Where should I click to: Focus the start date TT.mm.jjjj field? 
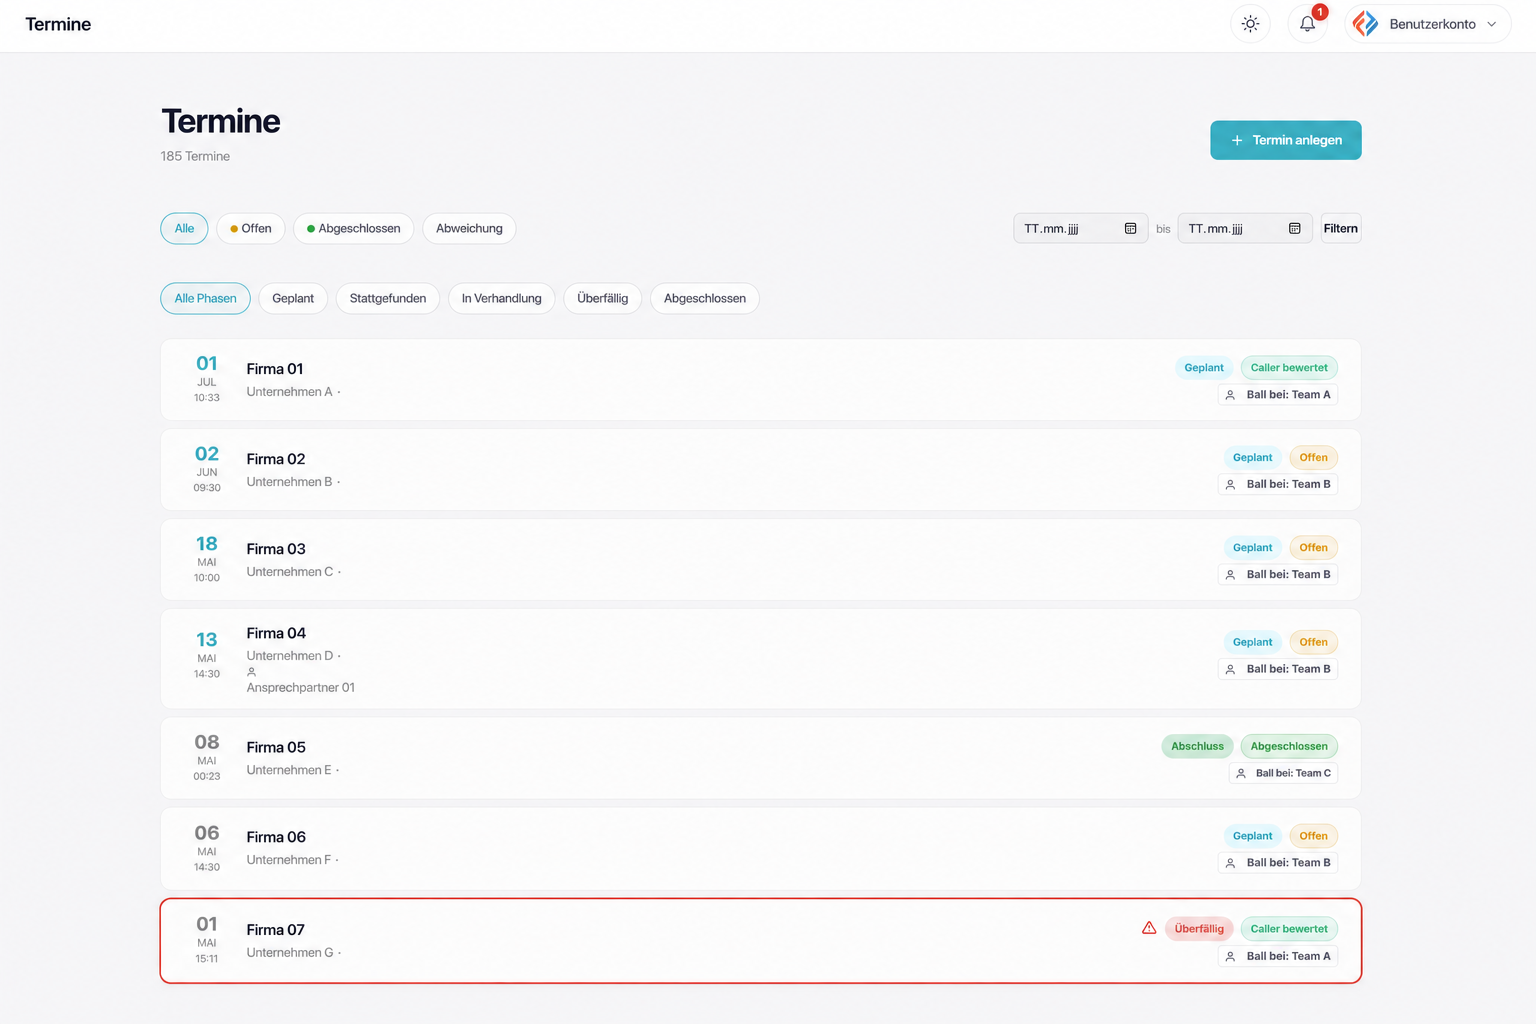[1080, 228]
